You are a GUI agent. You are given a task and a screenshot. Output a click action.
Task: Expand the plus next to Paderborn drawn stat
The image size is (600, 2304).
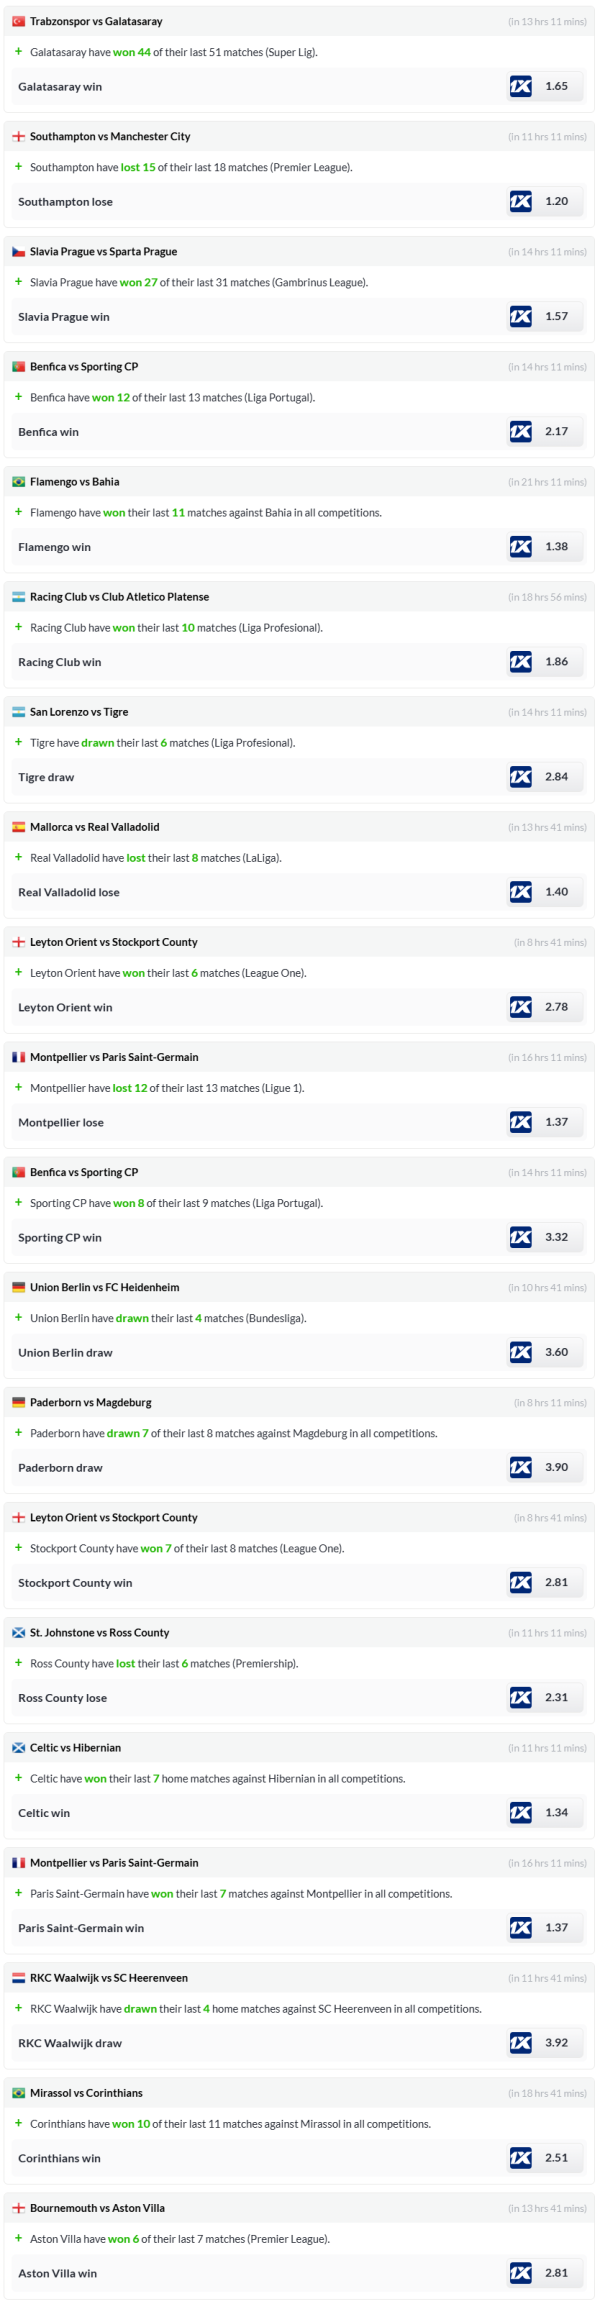click(x=18, y=1432)
